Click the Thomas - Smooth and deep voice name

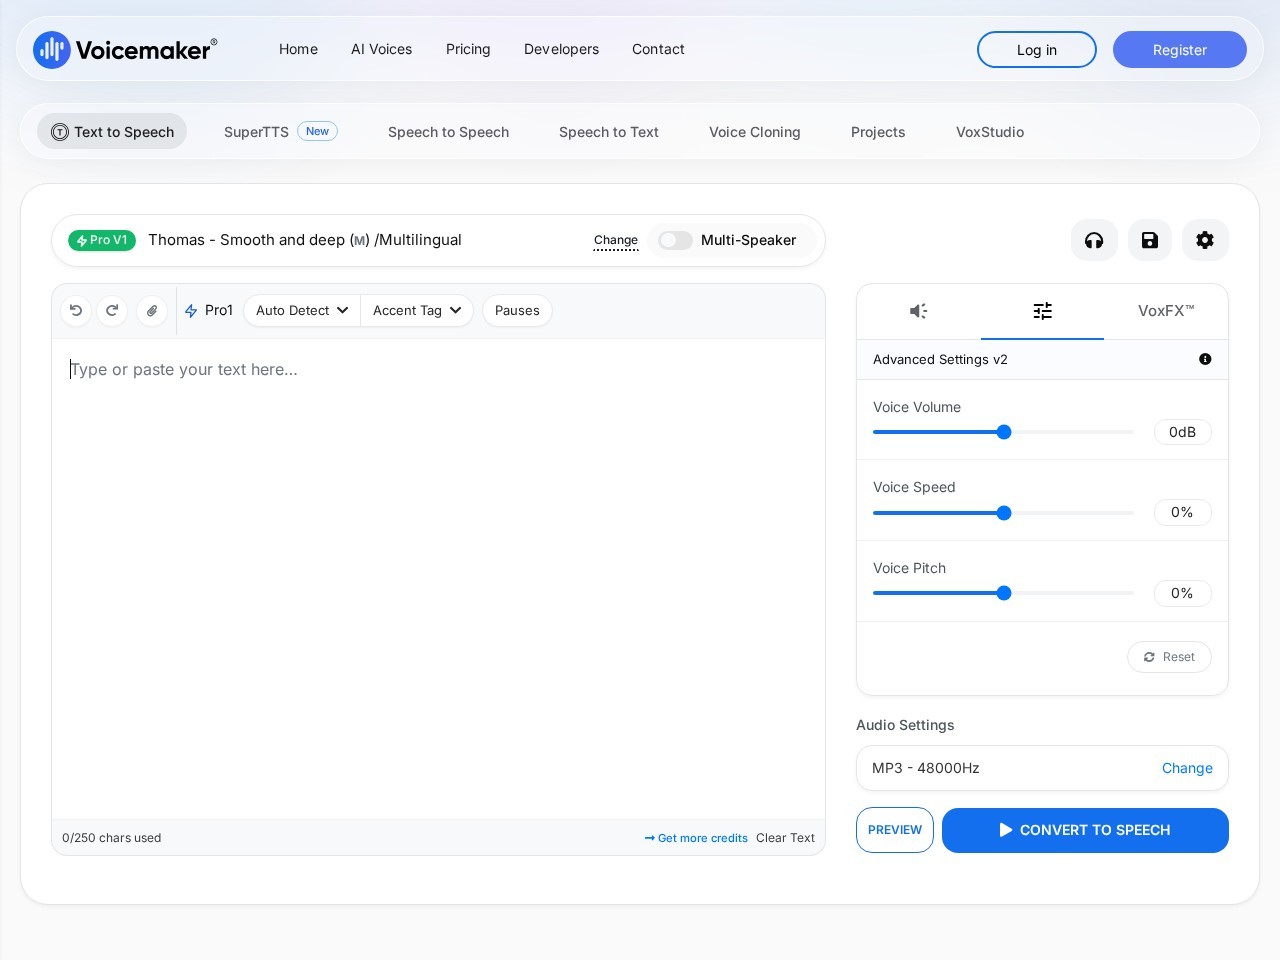pos(305,240)
